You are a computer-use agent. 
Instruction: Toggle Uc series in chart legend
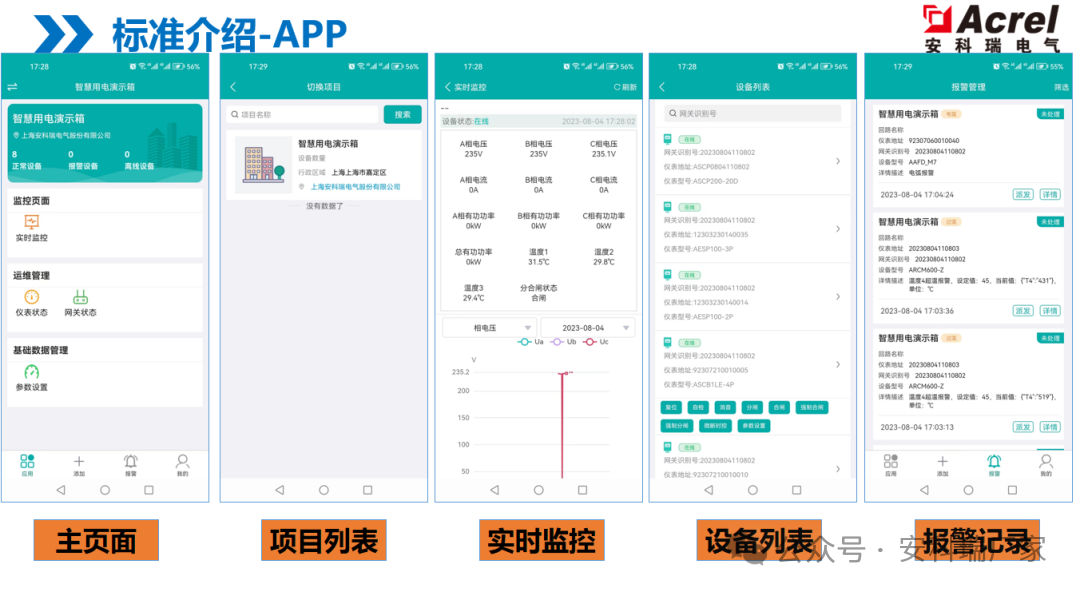[x=596, y=342]
